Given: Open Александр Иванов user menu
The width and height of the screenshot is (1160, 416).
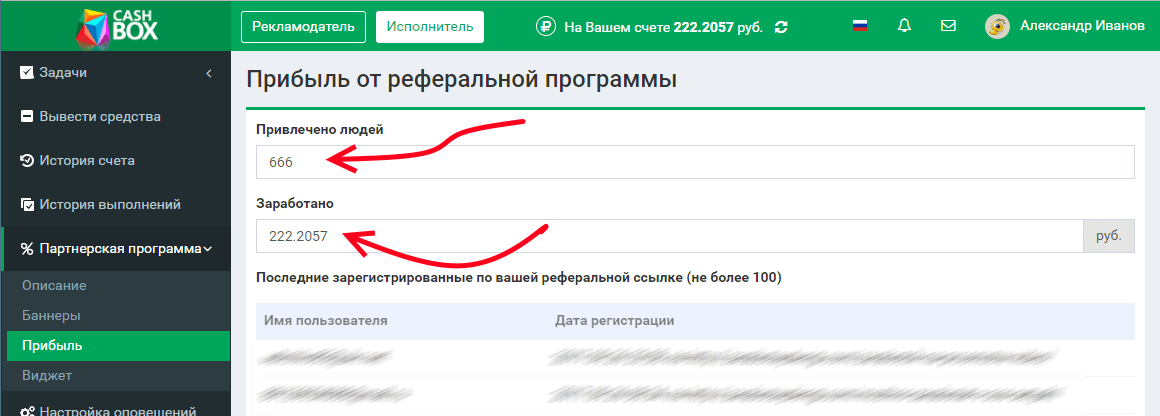Looking at the screenshot, I should [1082, 27].
